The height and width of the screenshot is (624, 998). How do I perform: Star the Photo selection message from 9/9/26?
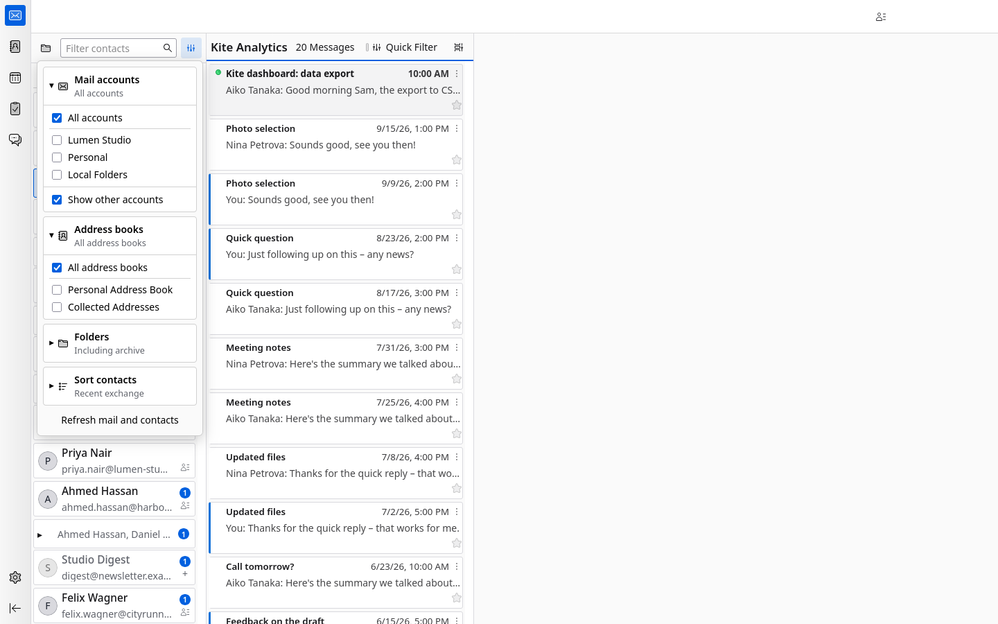[456, 215]
